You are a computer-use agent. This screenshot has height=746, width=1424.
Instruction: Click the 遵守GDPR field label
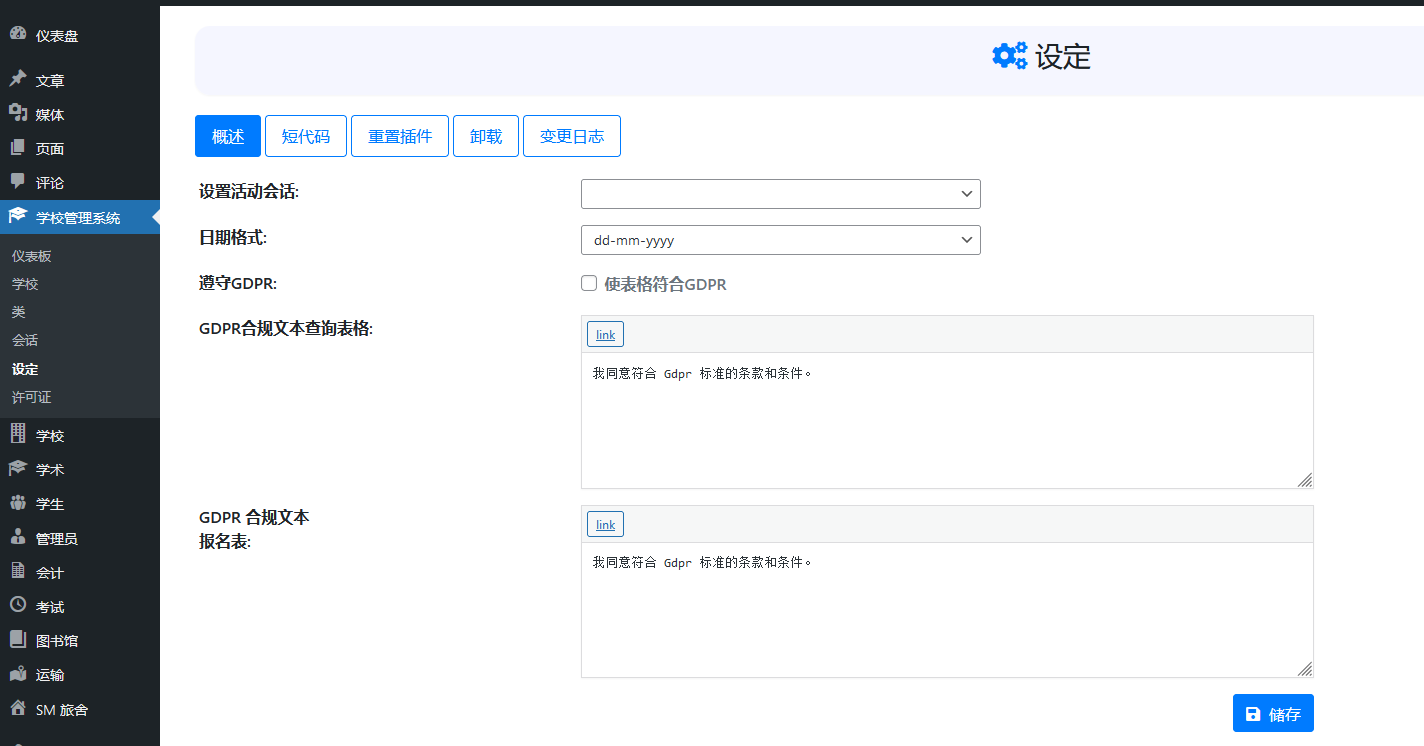click(238, 283)
